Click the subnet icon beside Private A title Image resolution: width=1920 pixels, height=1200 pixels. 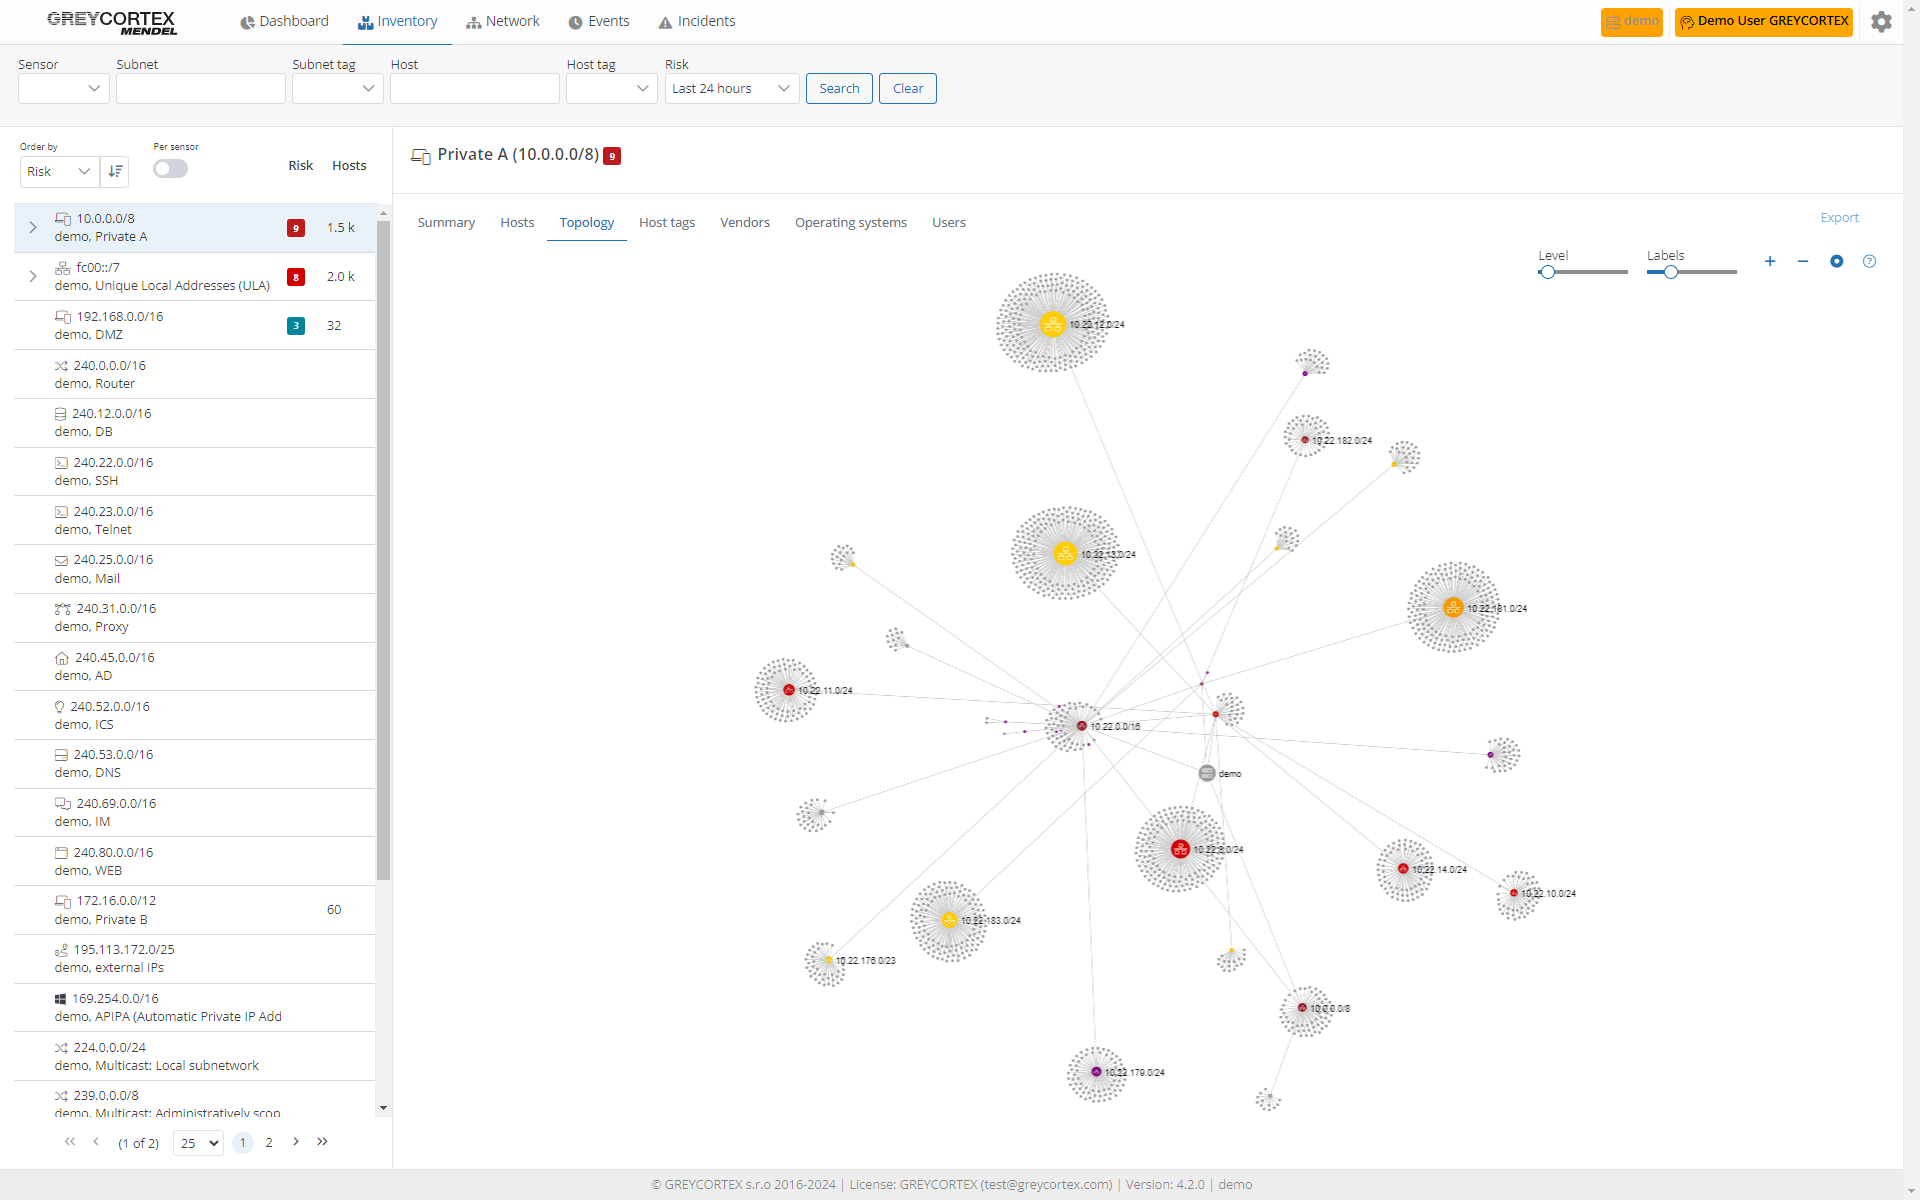click(420, 156)
